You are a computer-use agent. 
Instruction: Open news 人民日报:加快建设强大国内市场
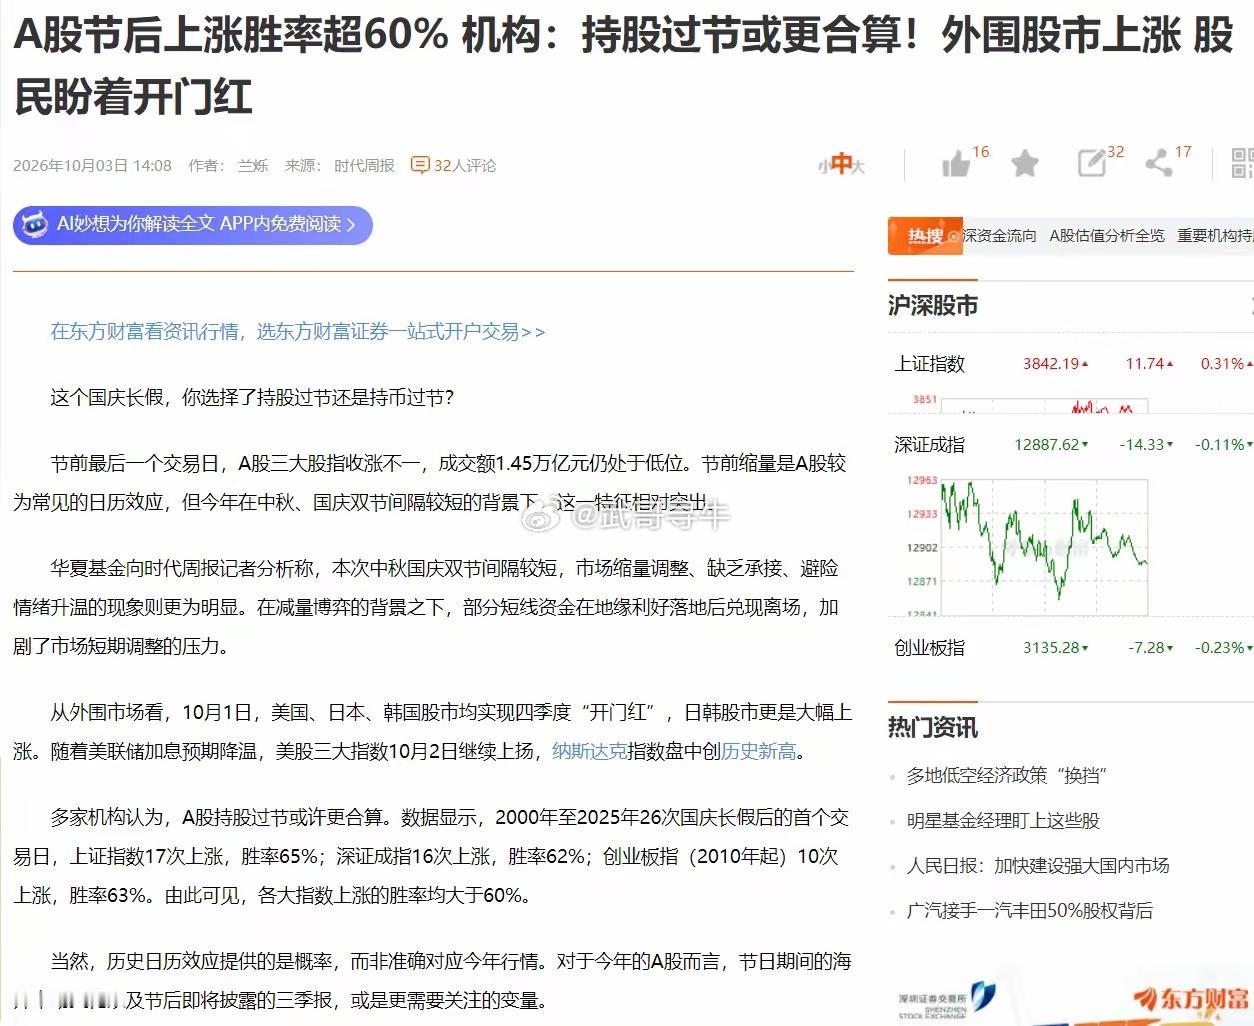(1038, 866)
